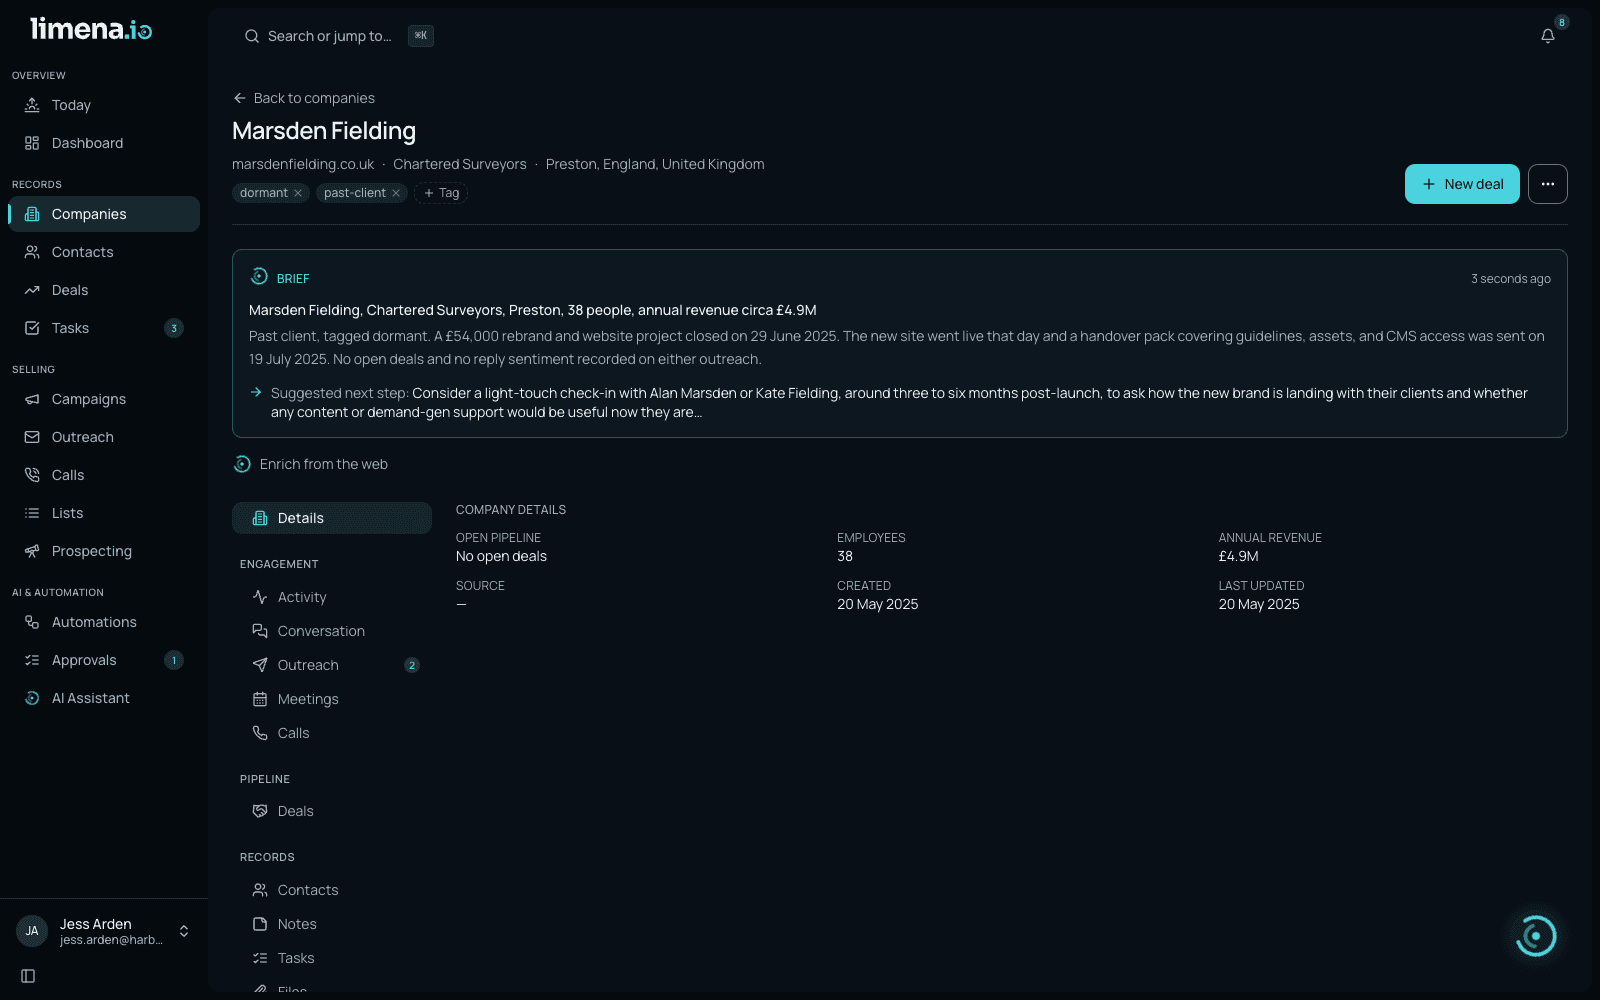This screenshot has height=1000, width=1600.
Task: Switch to the Activity tab
Action: [x=332, y=597]
